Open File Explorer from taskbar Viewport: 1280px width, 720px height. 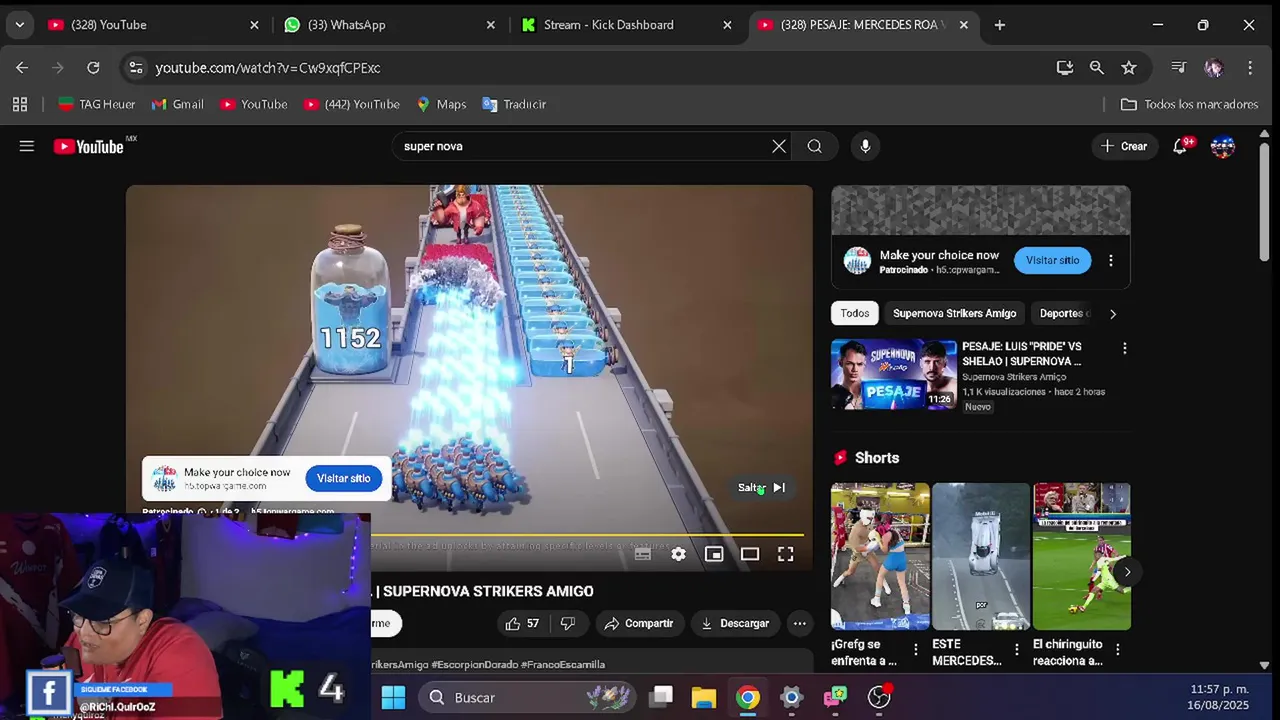(704, 697)
